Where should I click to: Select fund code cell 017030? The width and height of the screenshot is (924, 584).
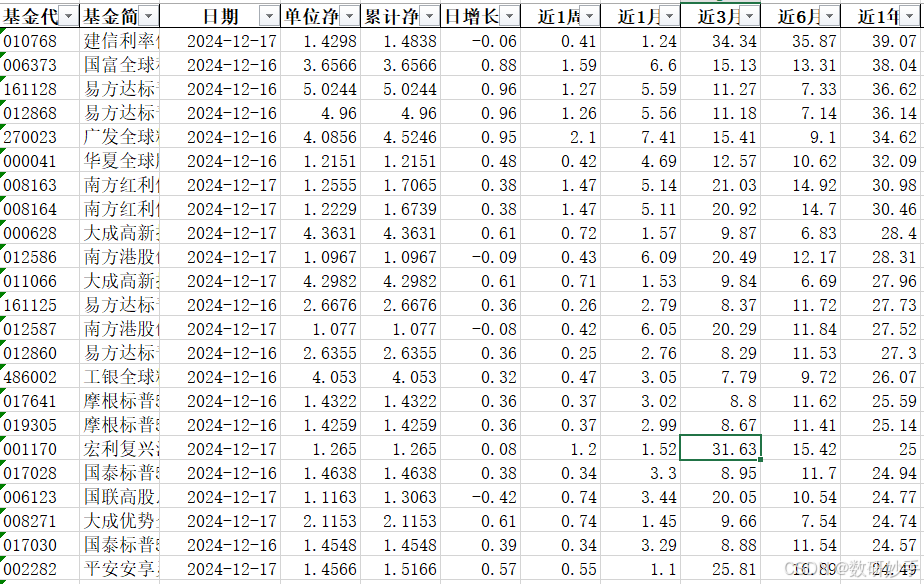pos(40,545)
